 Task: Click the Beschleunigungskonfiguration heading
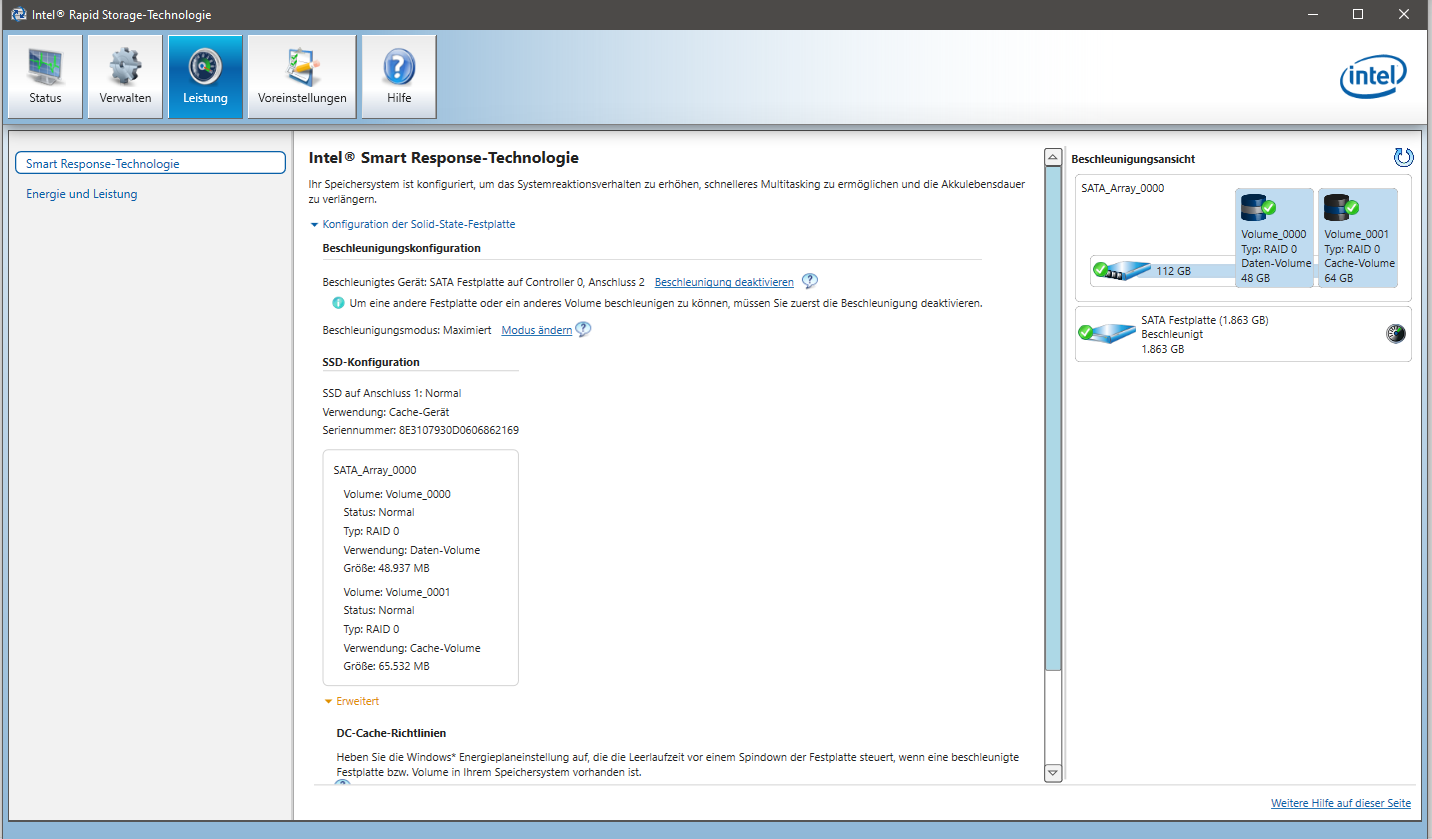[x=402, y=248]
